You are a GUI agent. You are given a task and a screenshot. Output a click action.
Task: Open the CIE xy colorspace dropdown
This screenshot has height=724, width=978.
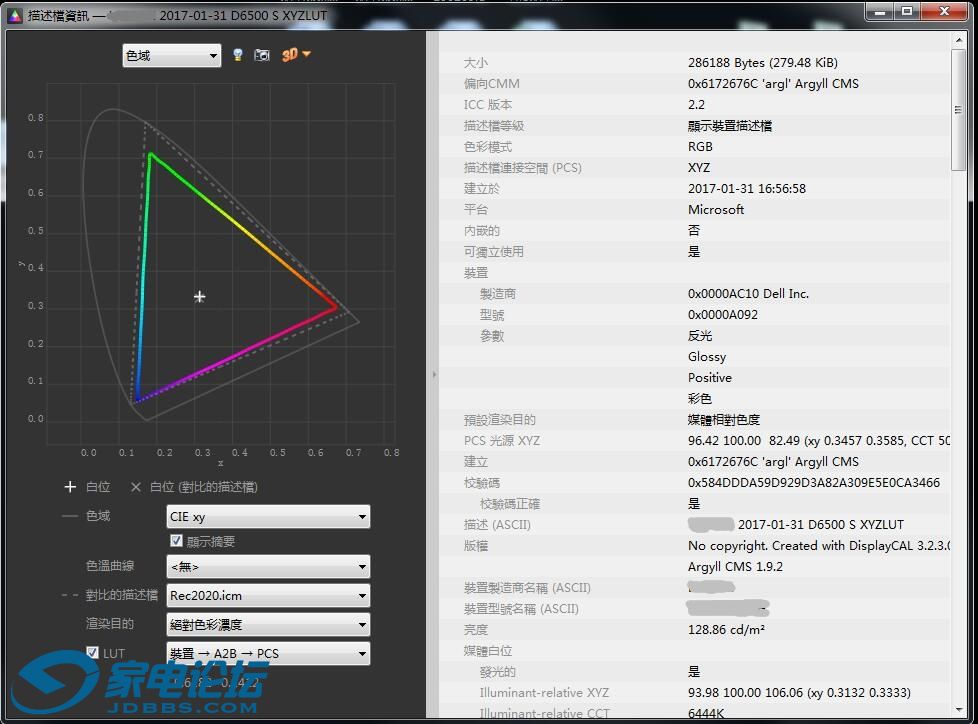click(x=268, y=517)
